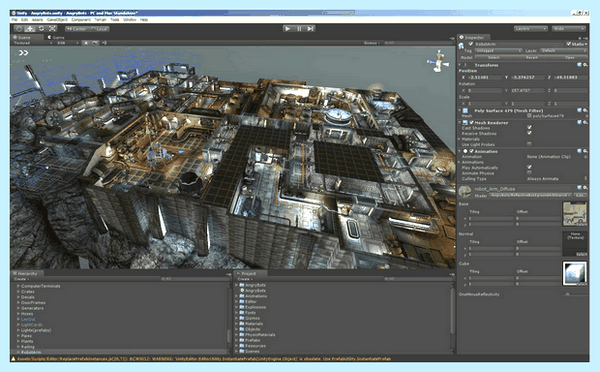
Task: Adjust the OneMinusReflectivity slider
Action: coord(576,294)
